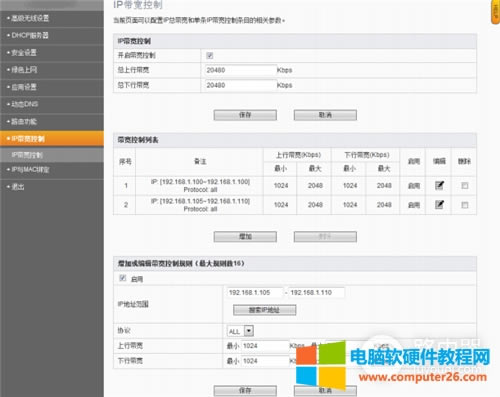
Task: Edit bandwidth rule number 2
Action: (439, 204)
